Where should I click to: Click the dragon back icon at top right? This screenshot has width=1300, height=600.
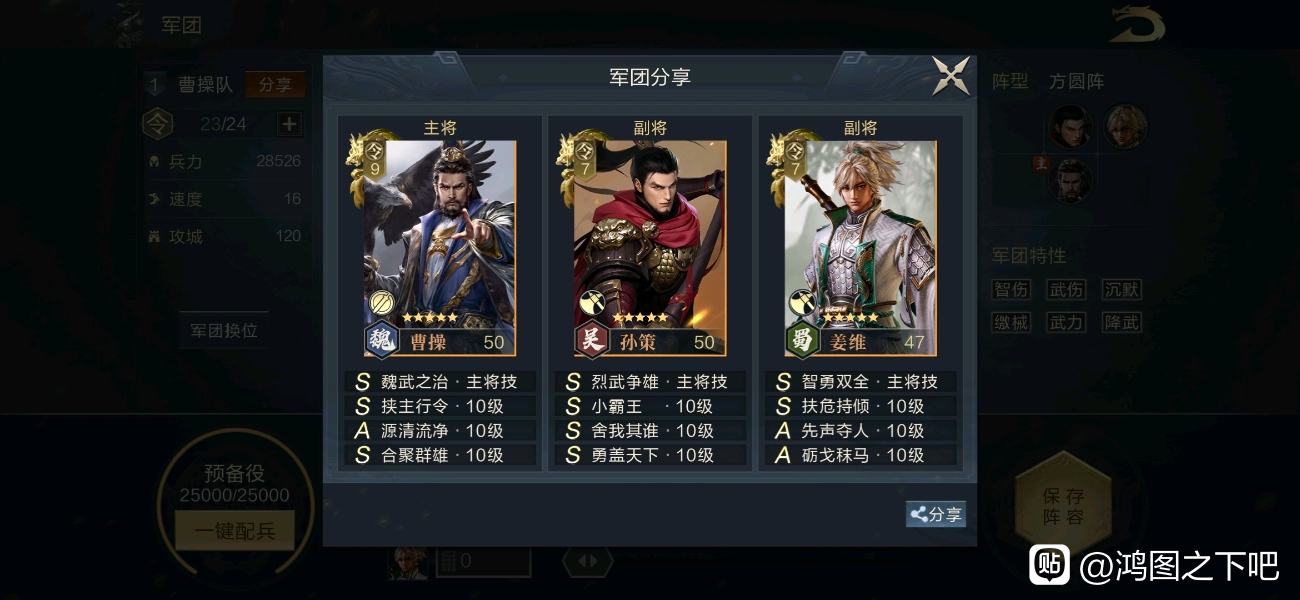(1138, 25)
